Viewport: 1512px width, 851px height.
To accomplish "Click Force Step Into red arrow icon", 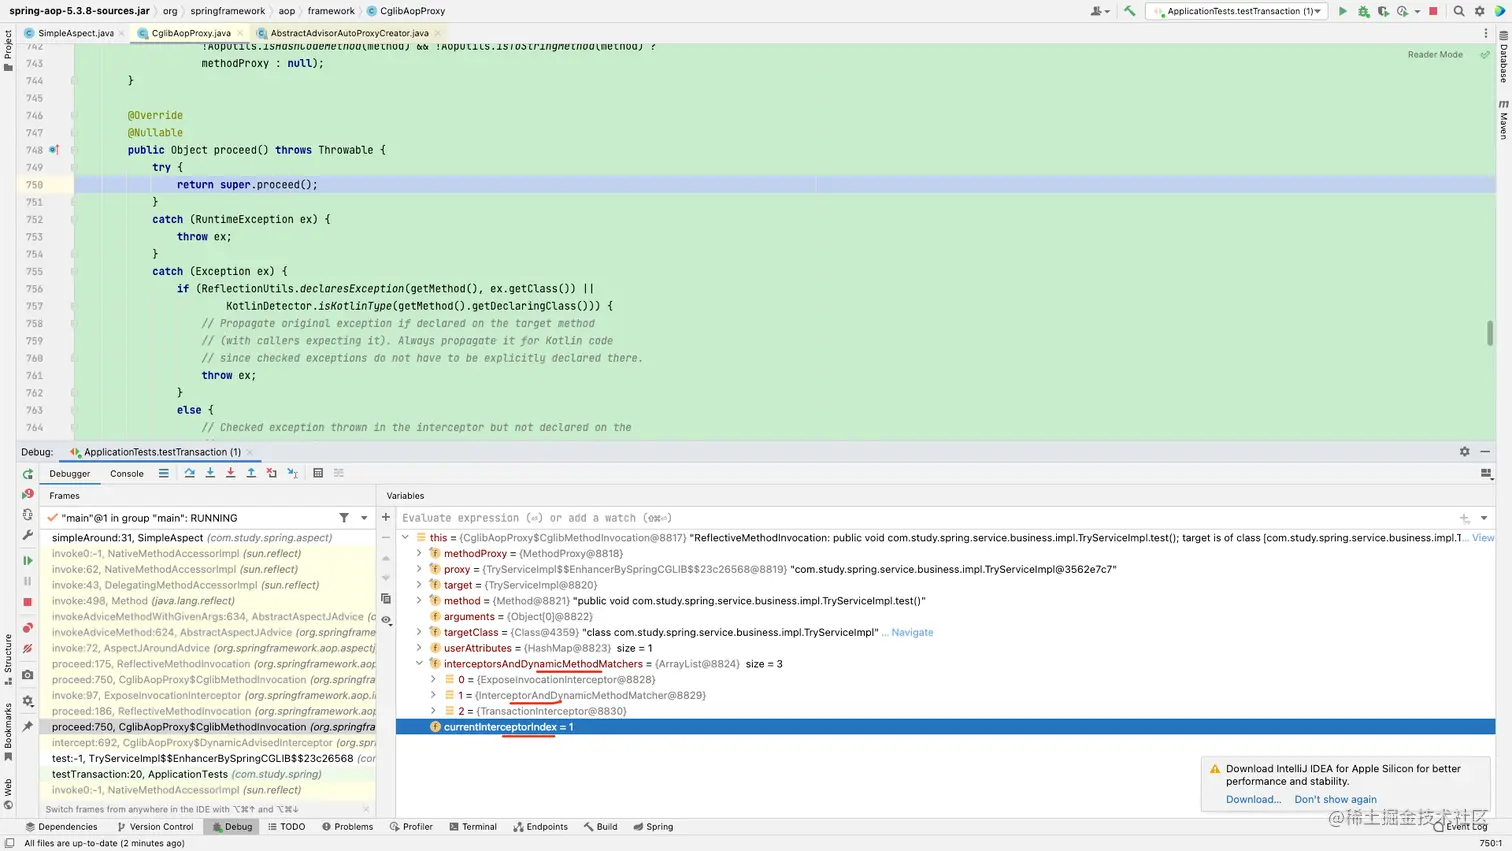I will [x=231, y=473].
